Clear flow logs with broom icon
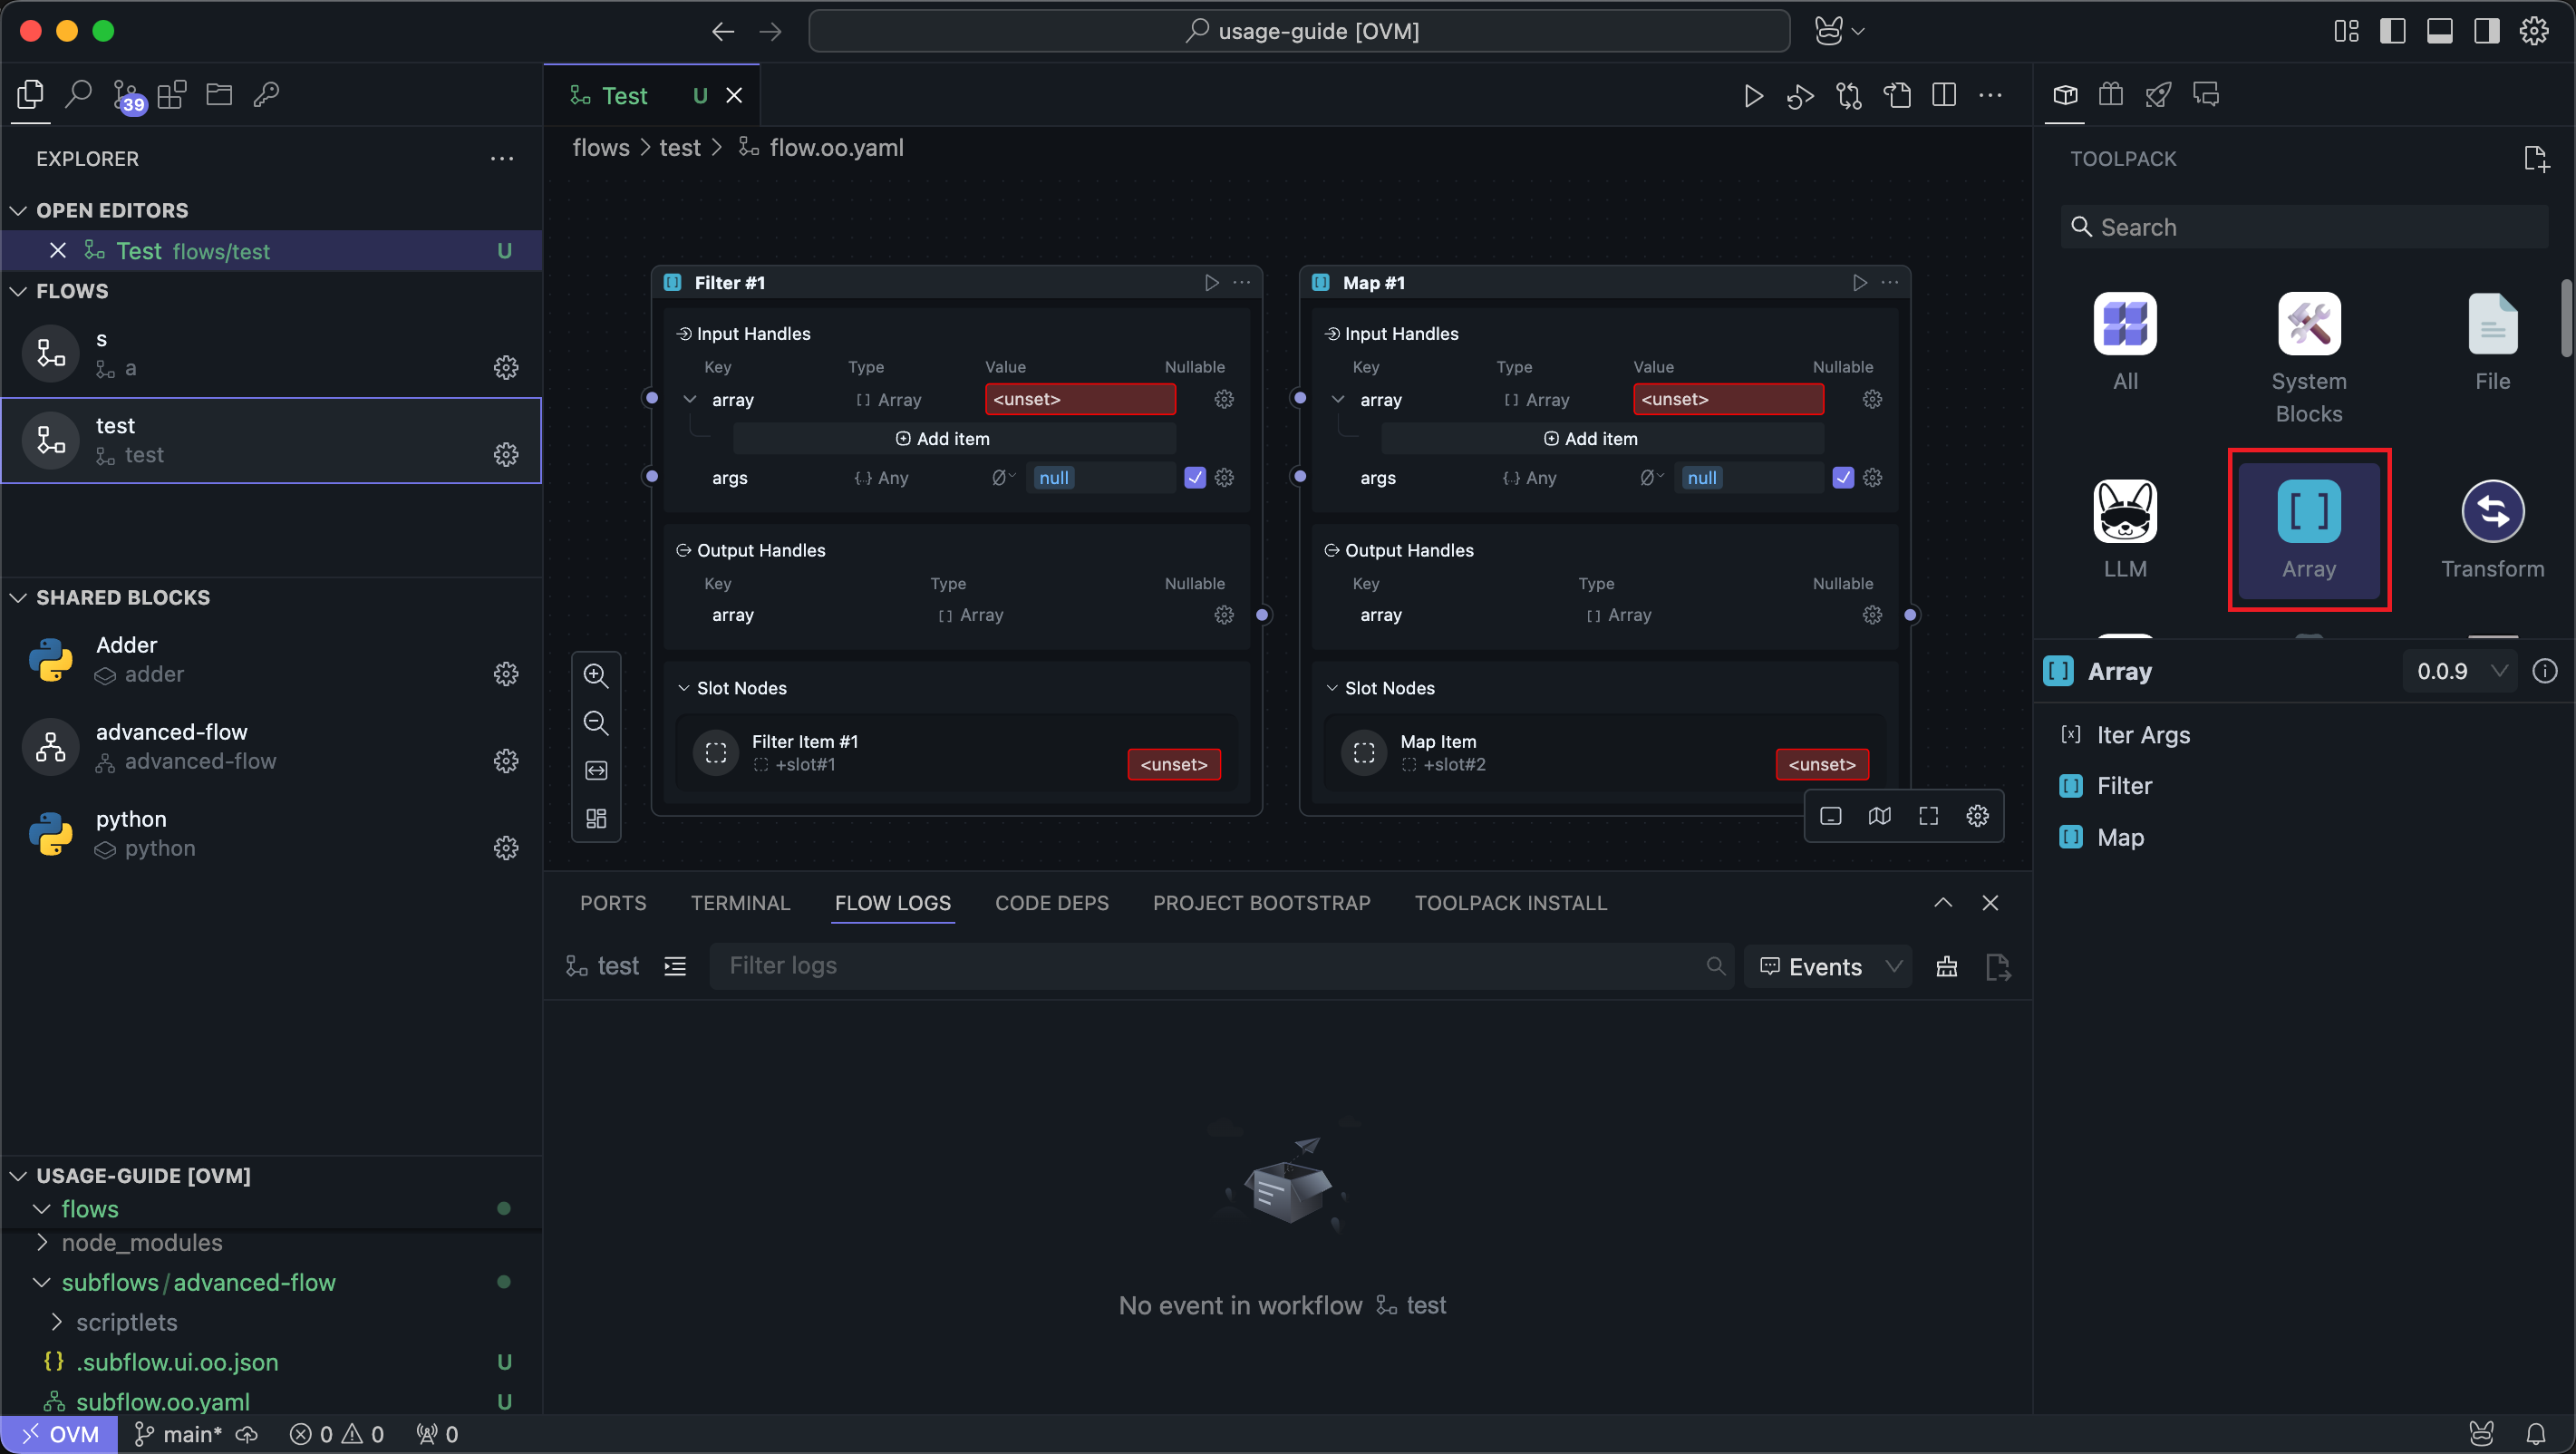Screen dimensions: 2576x1454 1946,966
